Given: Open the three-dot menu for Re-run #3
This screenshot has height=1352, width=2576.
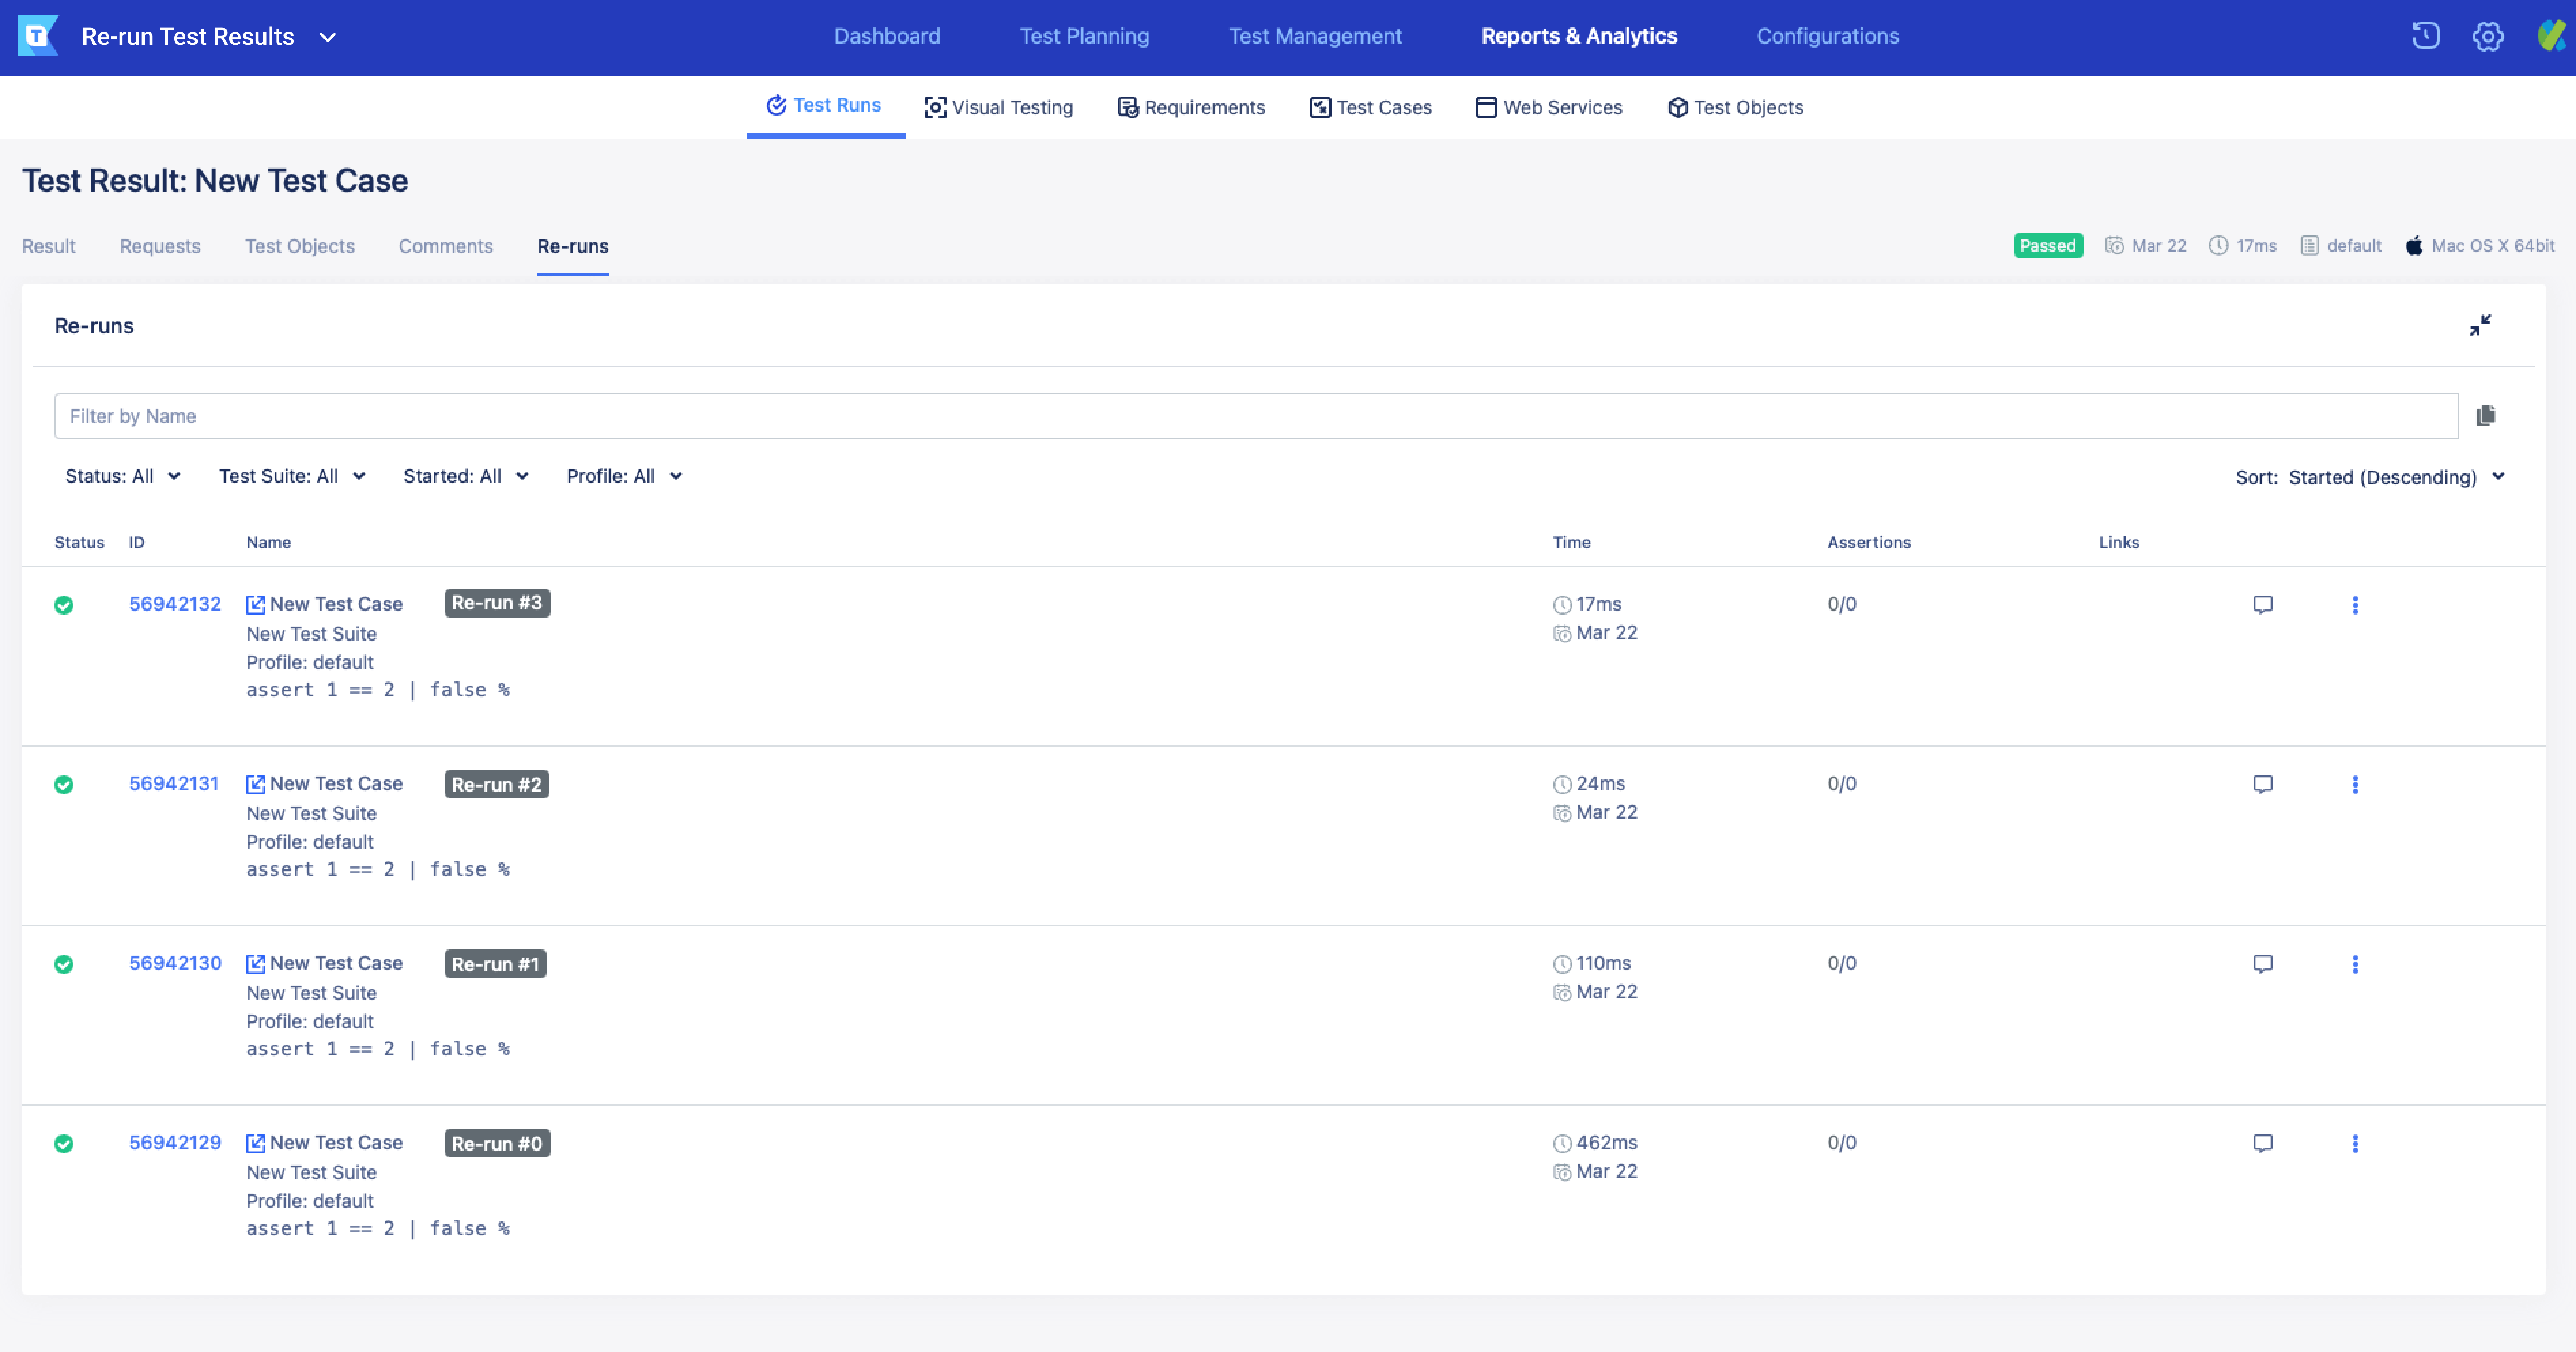Looking at the screenshot, I should tap(2357, 605).
